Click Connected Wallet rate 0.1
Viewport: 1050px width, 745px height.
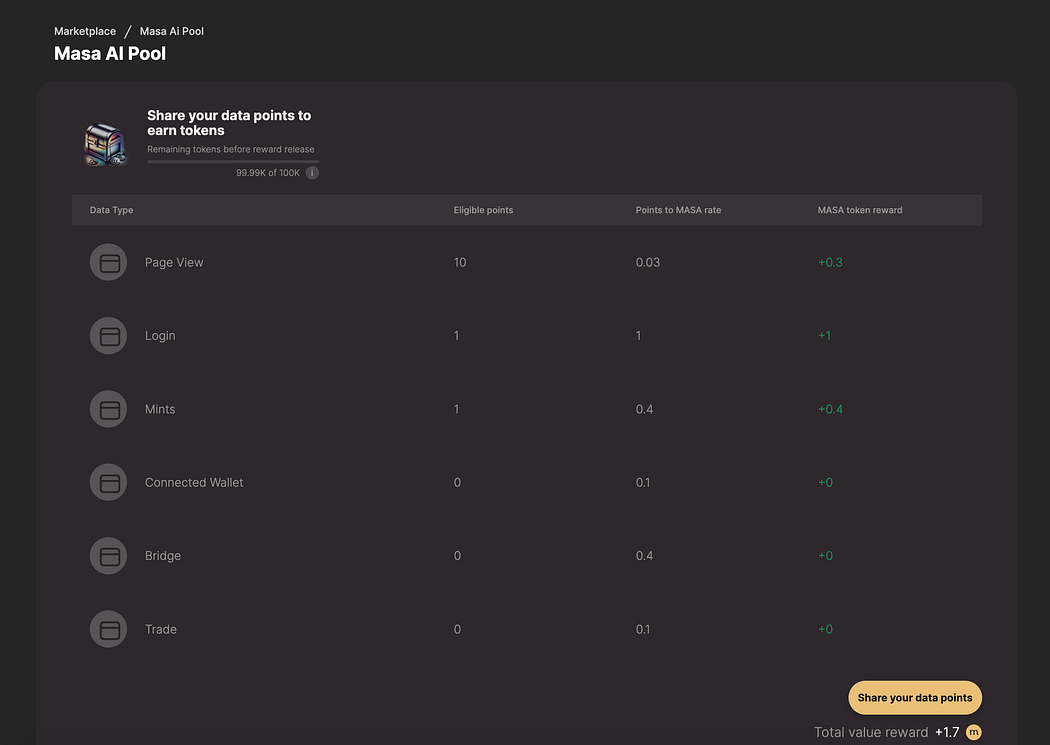point(643,483)
